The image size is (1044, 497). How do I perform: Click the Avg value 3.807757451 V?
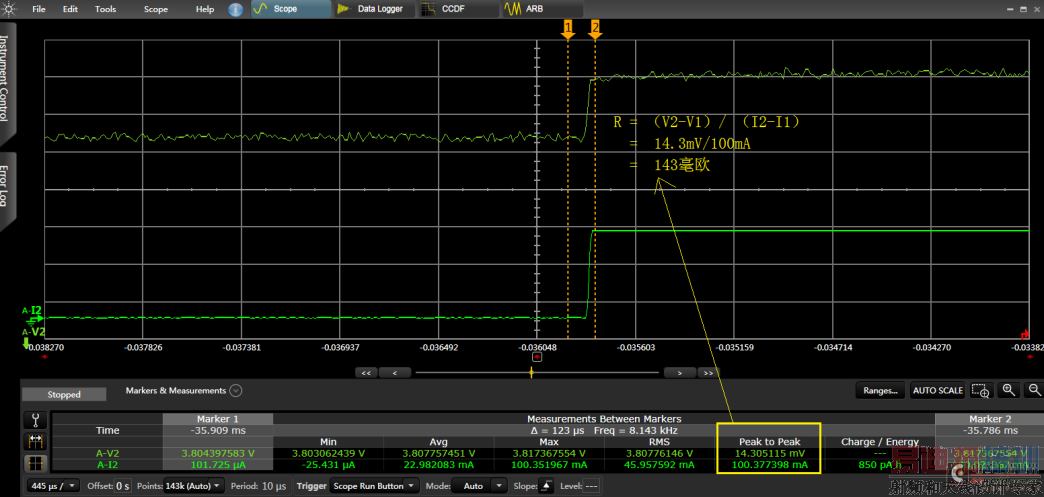pos(438,453)
